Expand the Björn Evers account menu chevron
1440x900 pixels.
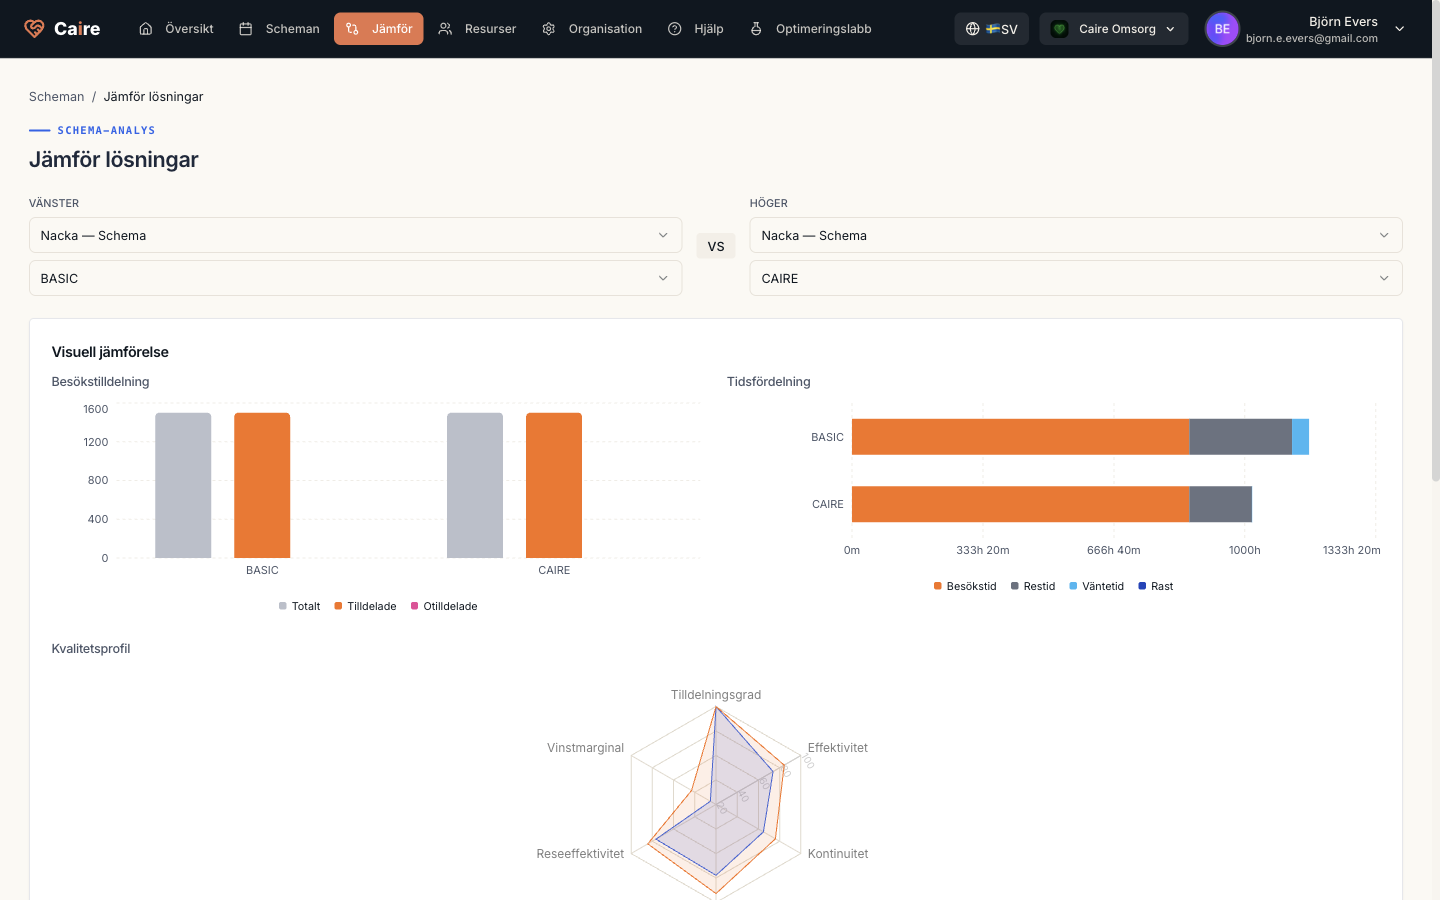click(1400, 29)
